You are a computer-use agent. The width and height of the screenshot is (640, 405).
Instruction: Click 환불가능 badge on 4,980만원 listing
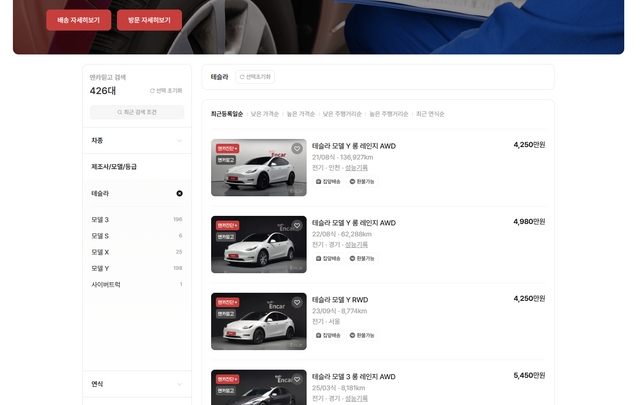[362, 258]
